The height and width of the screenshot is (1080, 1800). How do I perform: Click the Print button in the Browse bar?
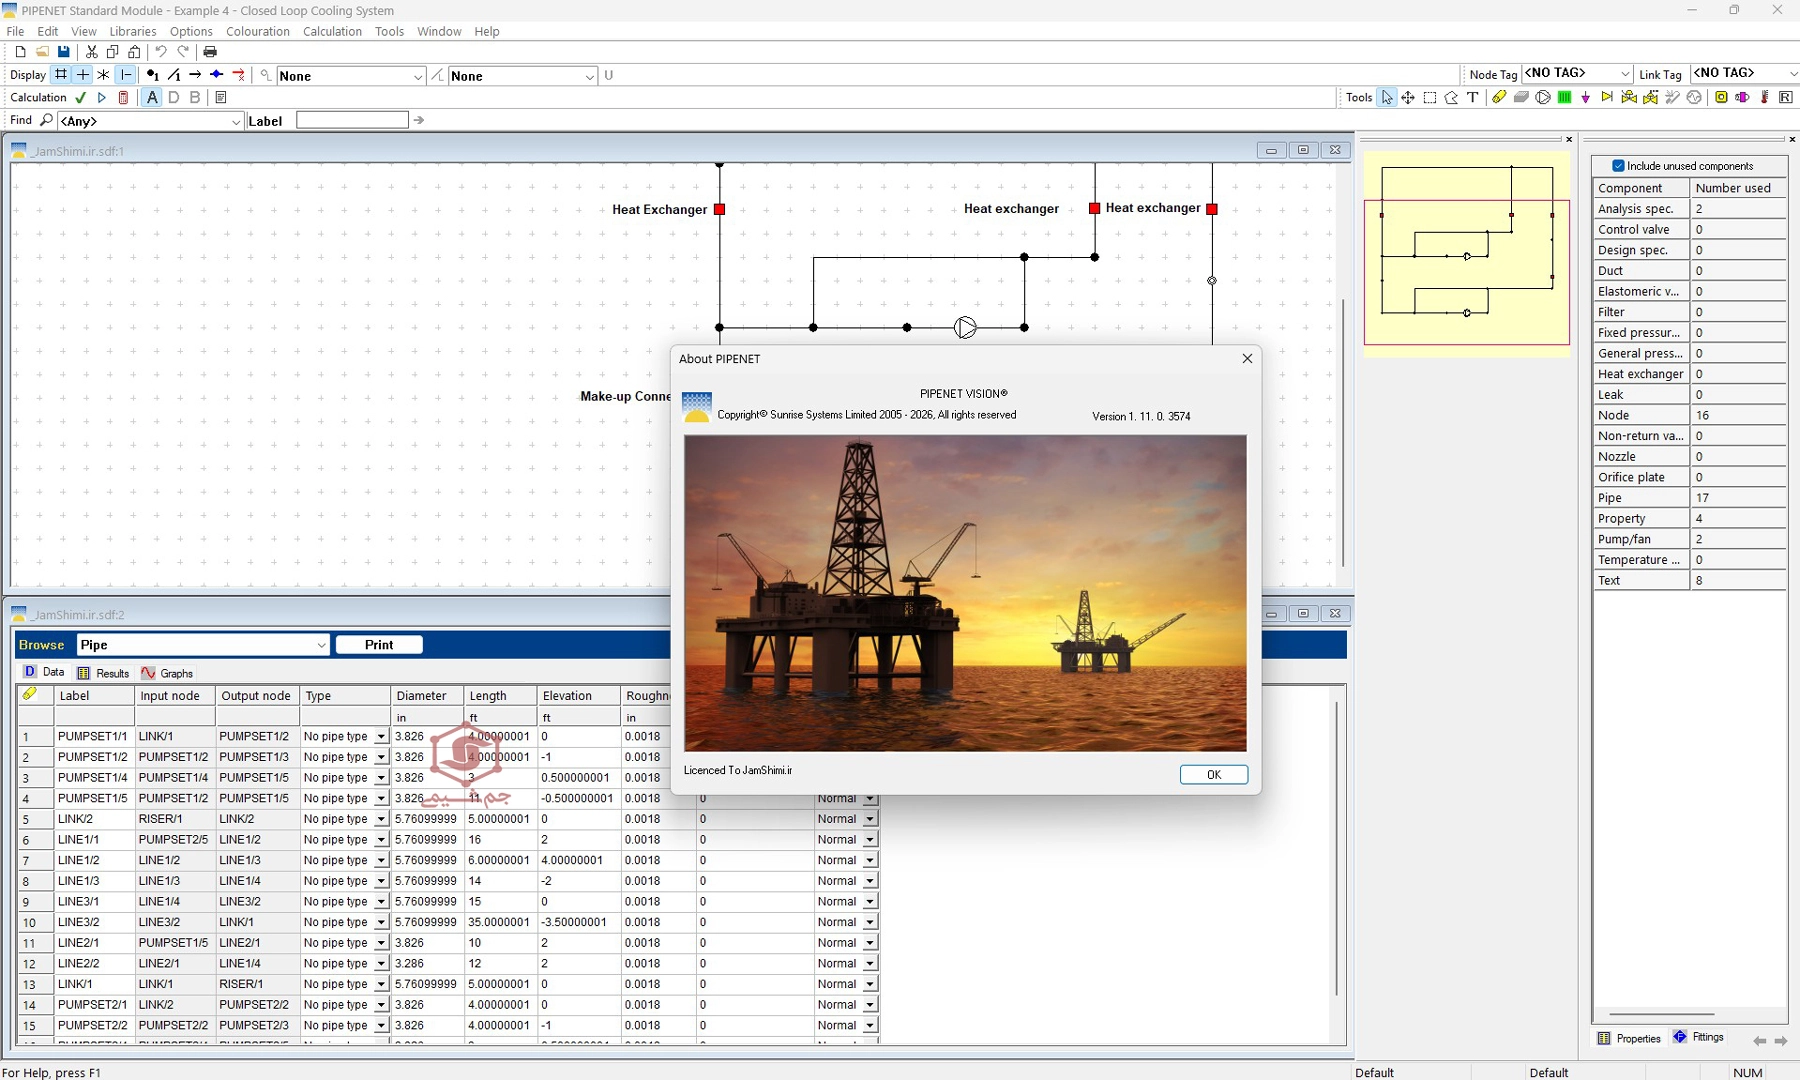(x=379, y=645)
